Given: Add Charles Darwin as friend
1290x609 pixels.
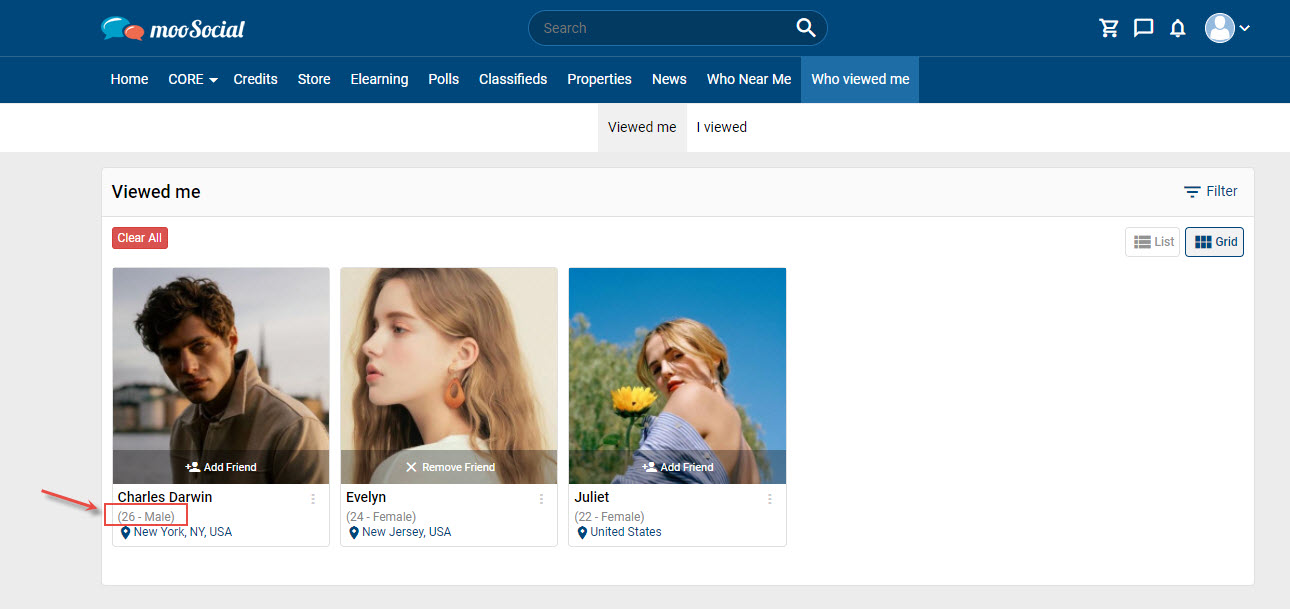Looking at the screenshot, I should [221, 467].
